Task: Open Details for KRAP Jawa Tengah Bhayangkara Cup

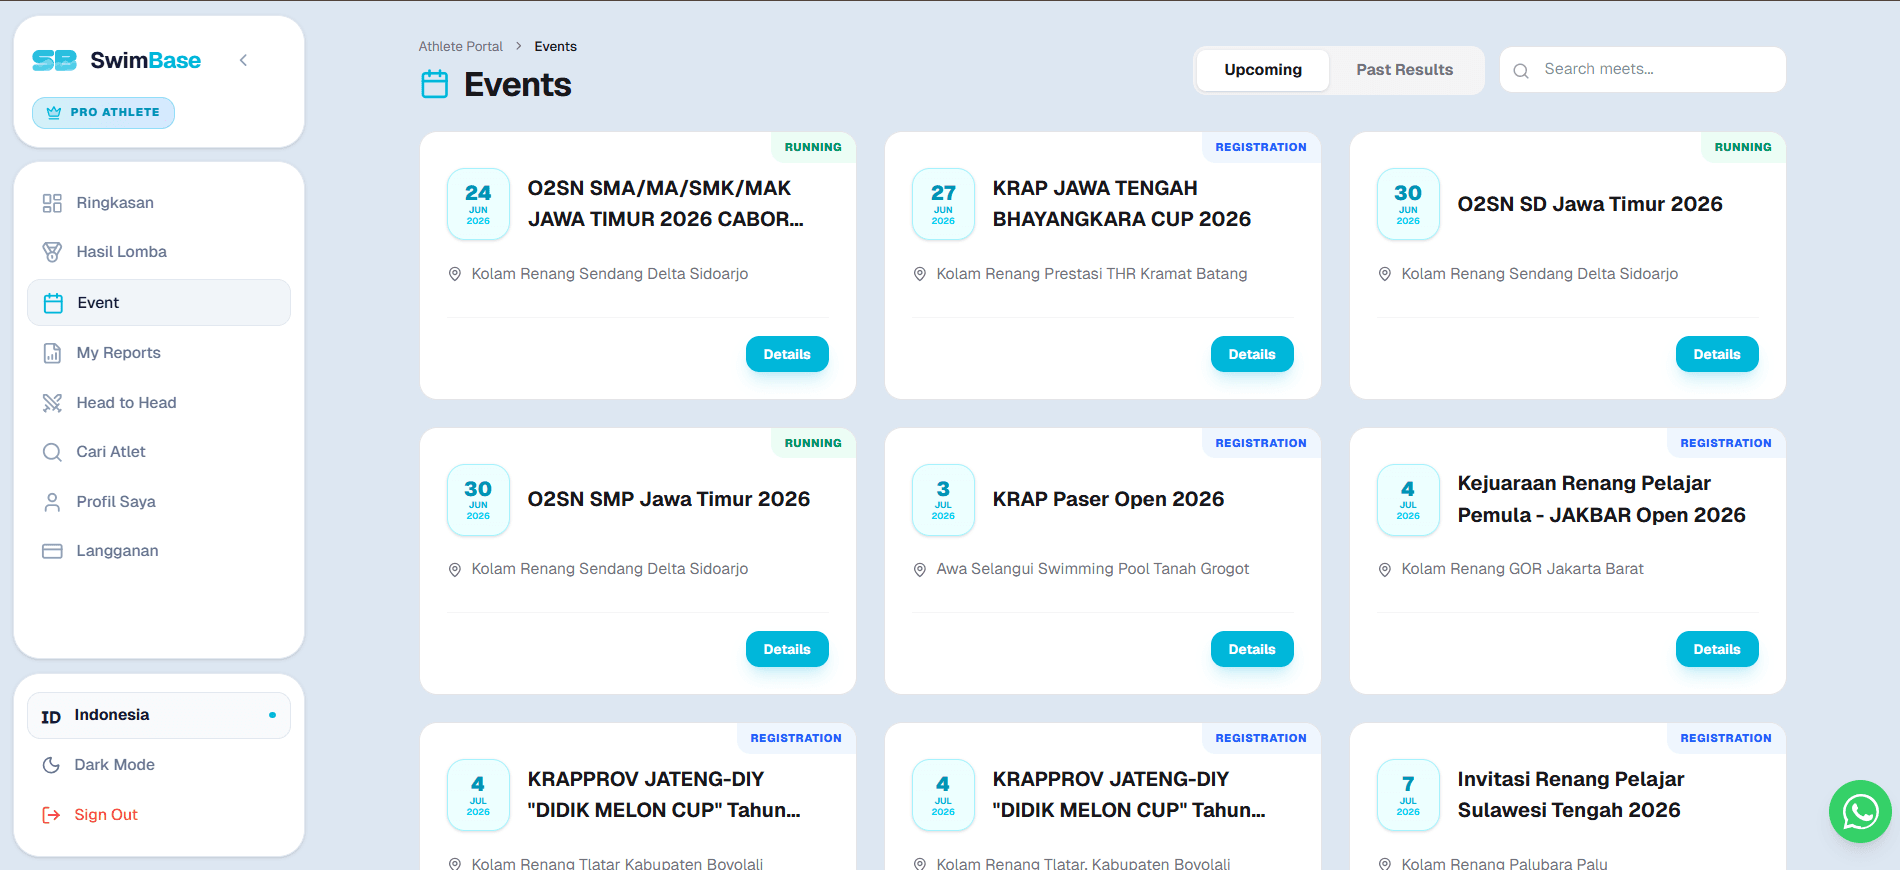Action: (1252, 354)
